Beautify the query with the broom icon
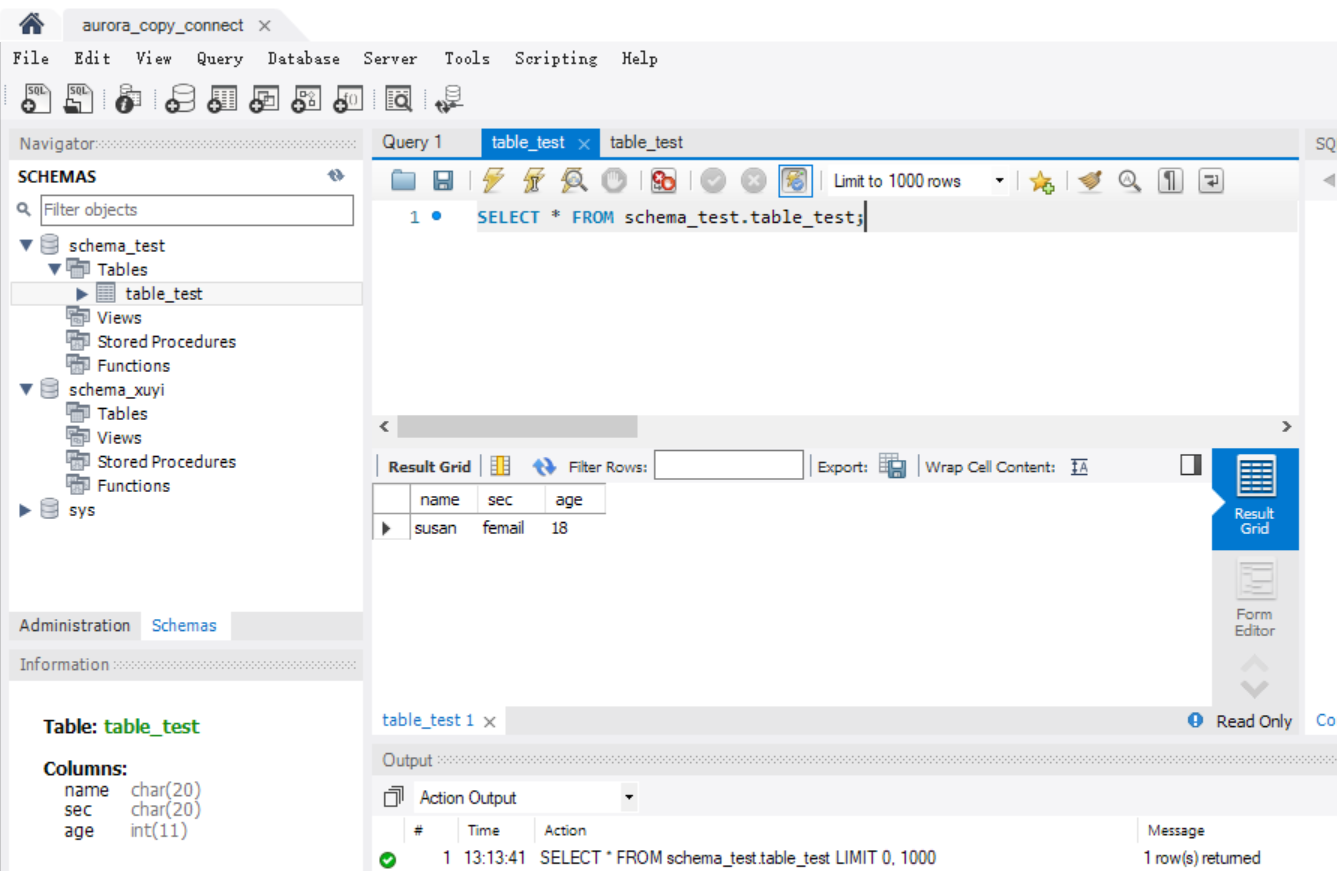Viewport: 1337px width, 871px height. [x=1090, y=181]
